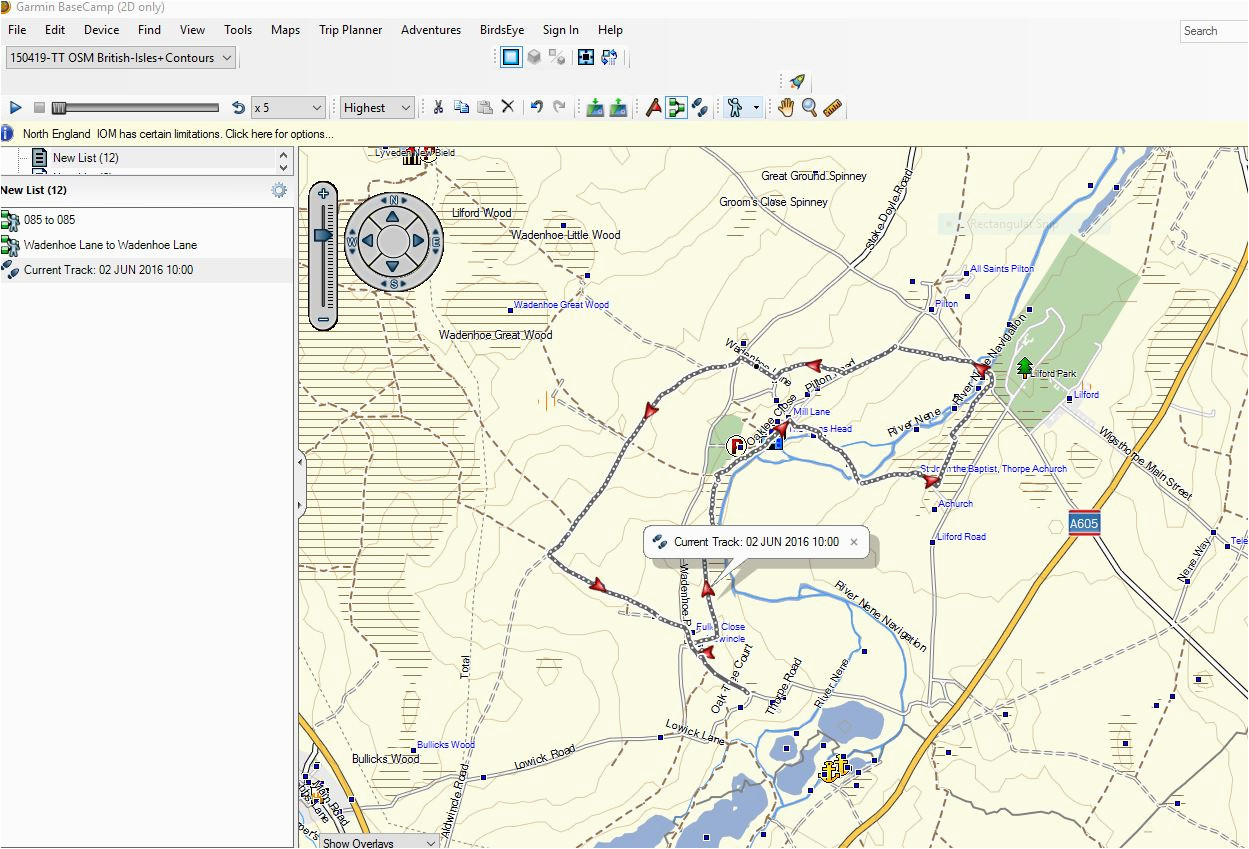Select the Zoom magnifier tool
1249x849 pixels.
pos(809,107)
